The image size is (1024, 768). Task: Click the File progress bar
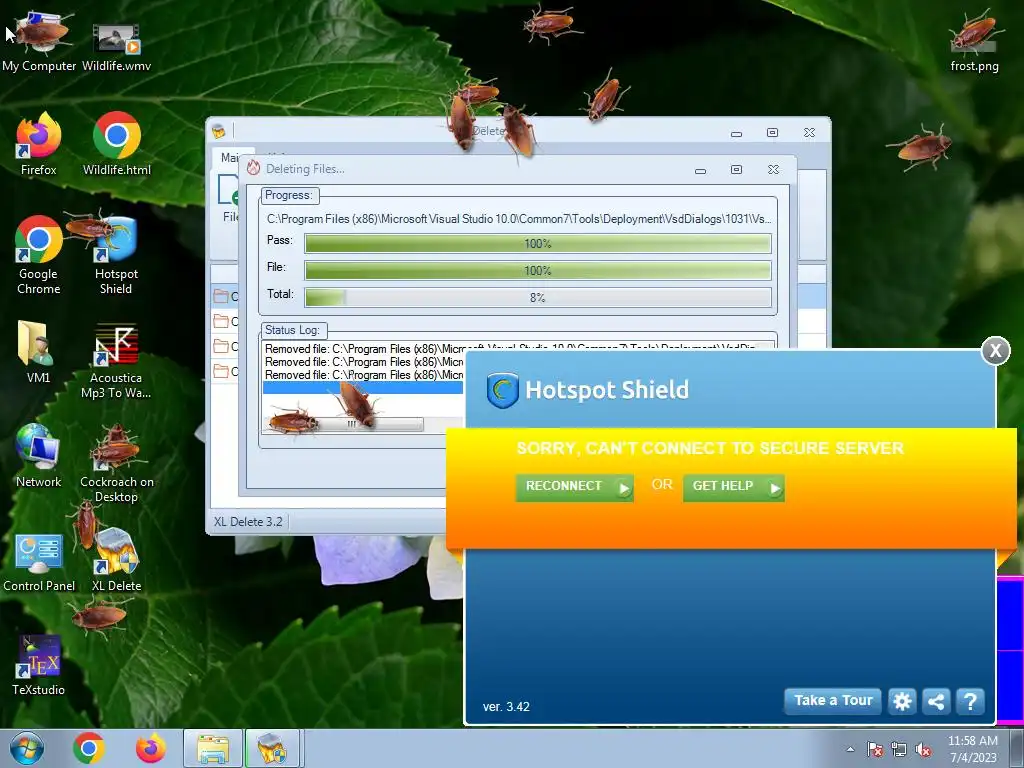click(537, 270)
